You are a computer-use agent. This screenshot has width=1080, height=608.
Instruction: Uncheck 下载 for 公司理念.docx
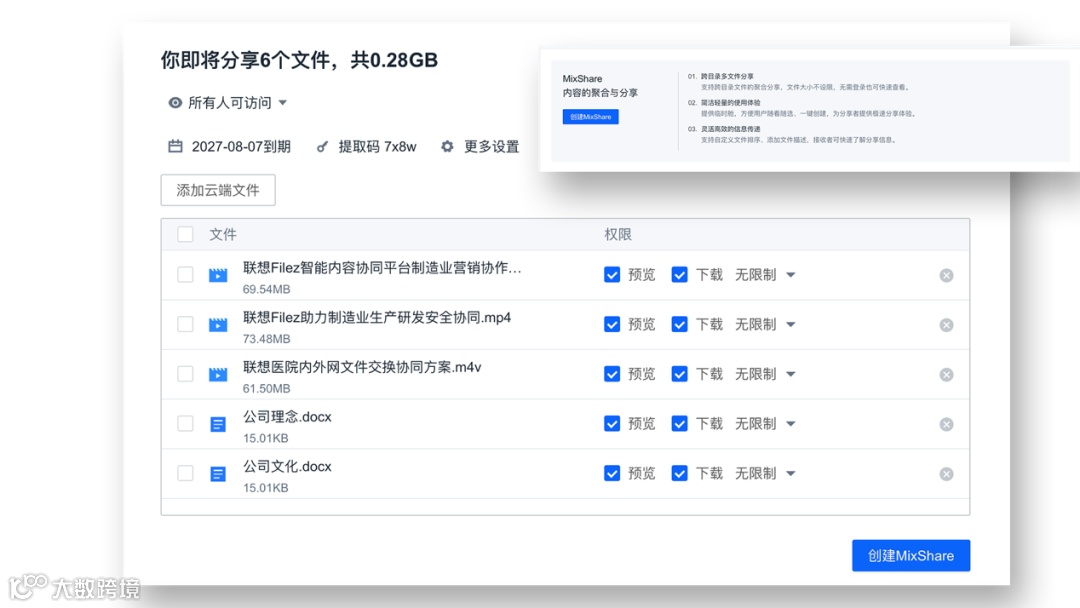(679, 423)
